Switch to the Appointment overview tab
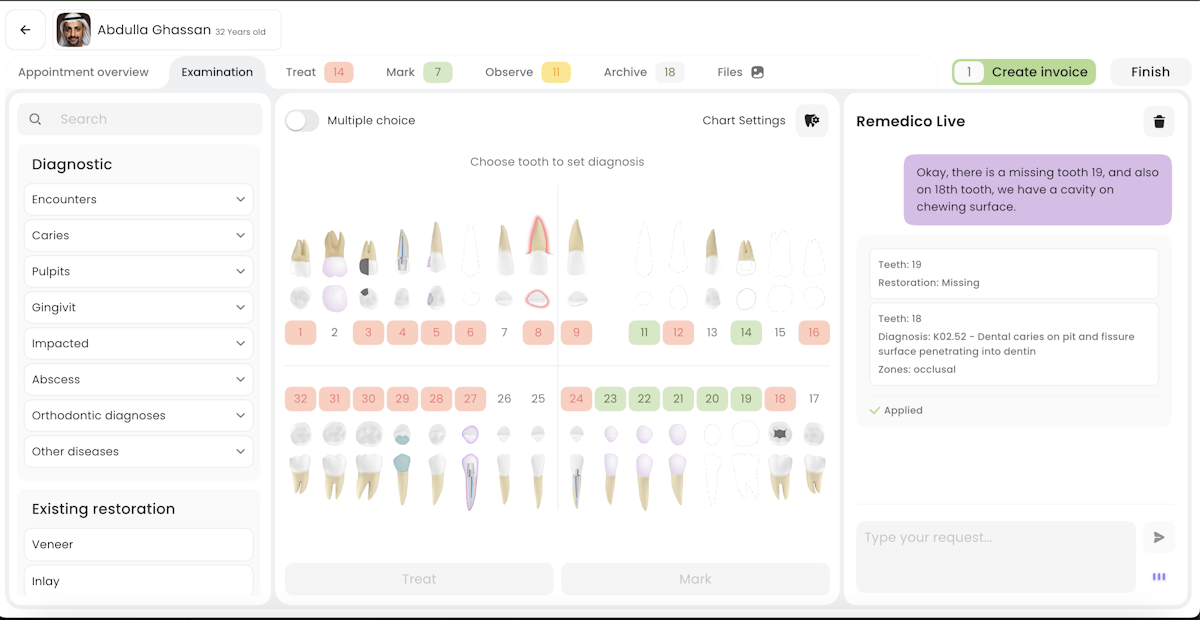 click(83, 71)
